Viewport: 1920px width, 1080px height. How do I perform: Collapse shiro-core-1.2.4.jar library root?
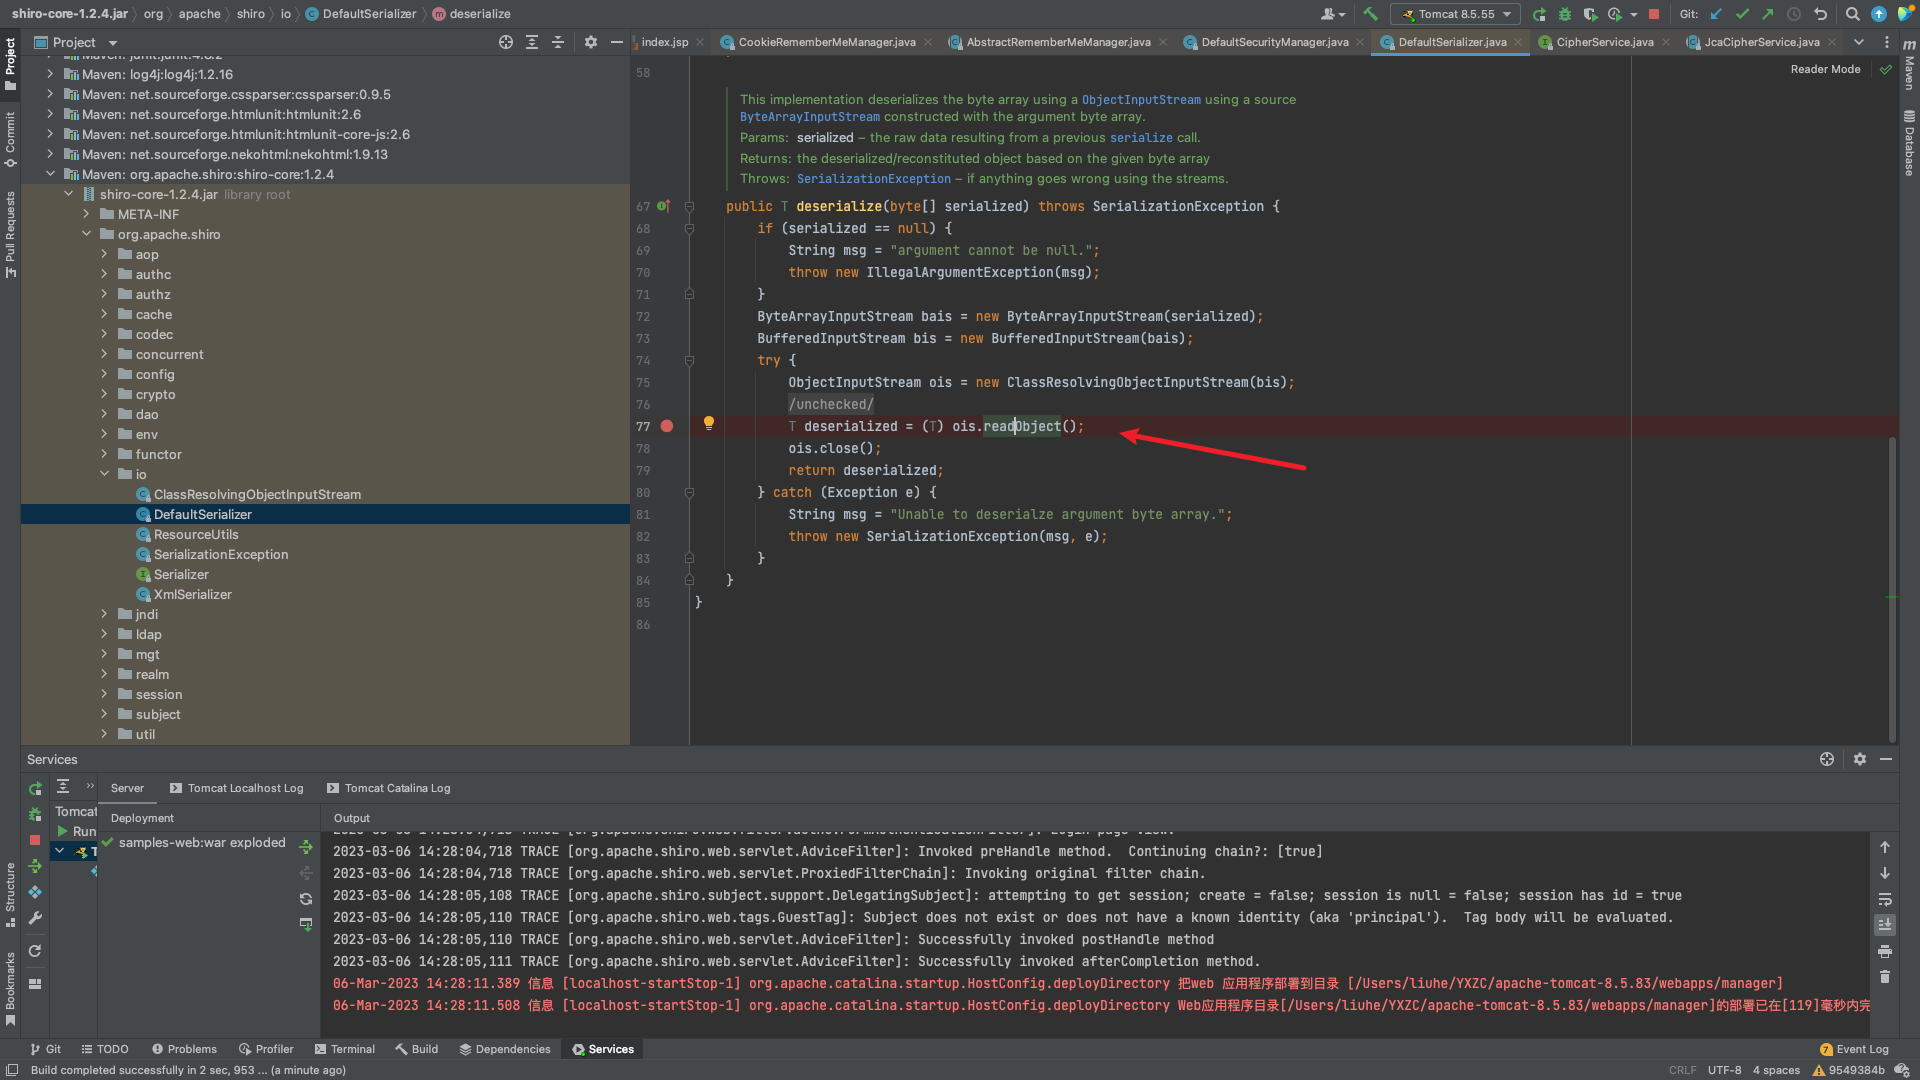pyautogui.click(x=68, y=194)
